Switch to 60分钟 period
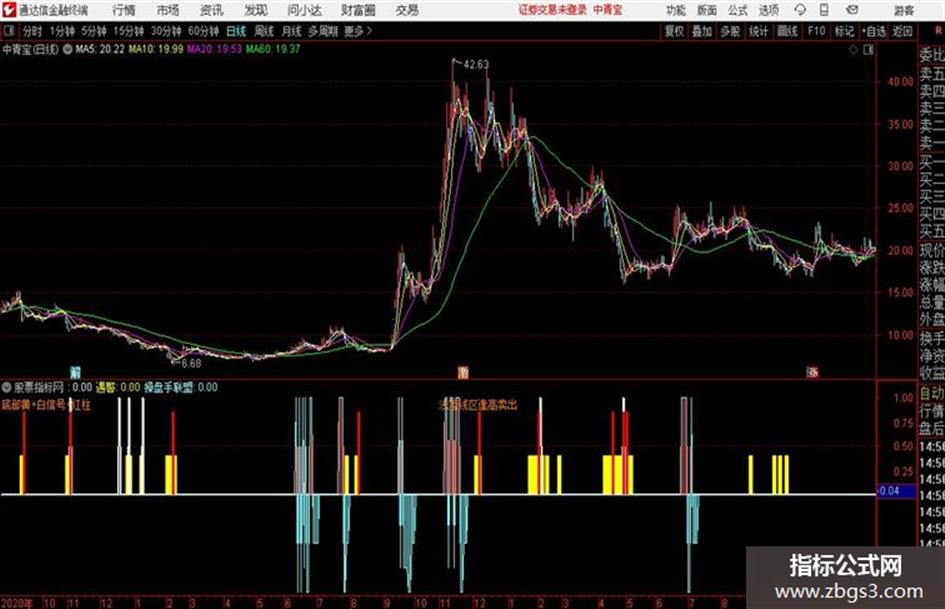The width and height of the screenshot is (945, 609). (x=203, y=31)
